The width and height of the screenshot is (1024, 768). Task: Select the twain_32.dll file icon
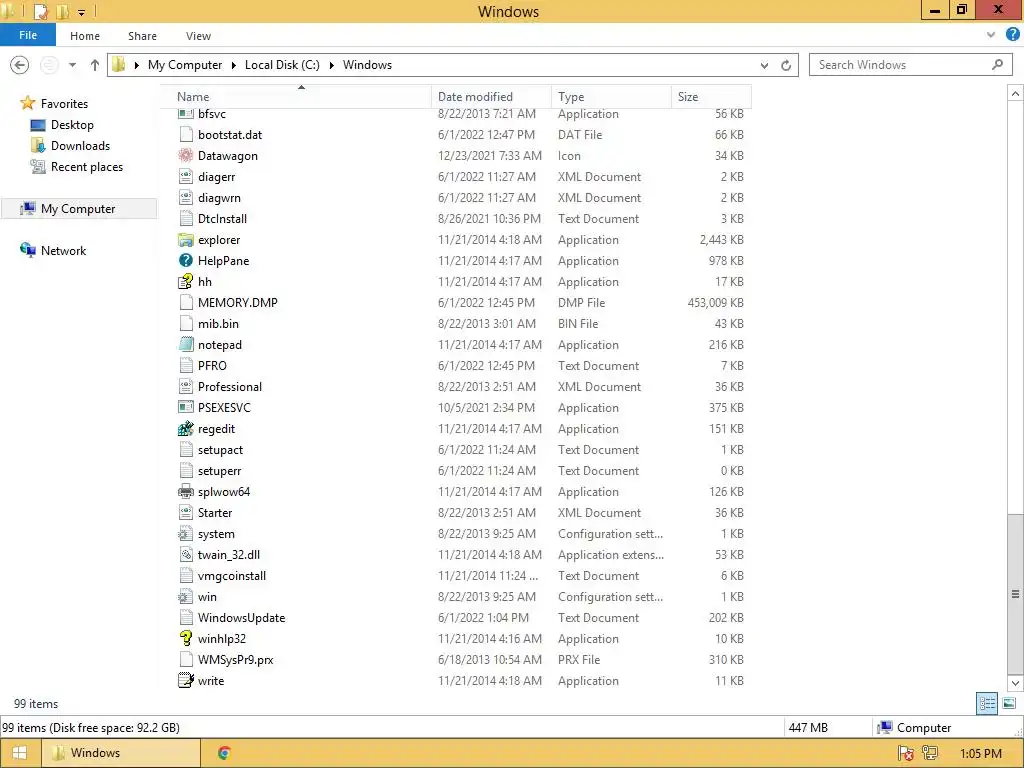click(186, 554)
